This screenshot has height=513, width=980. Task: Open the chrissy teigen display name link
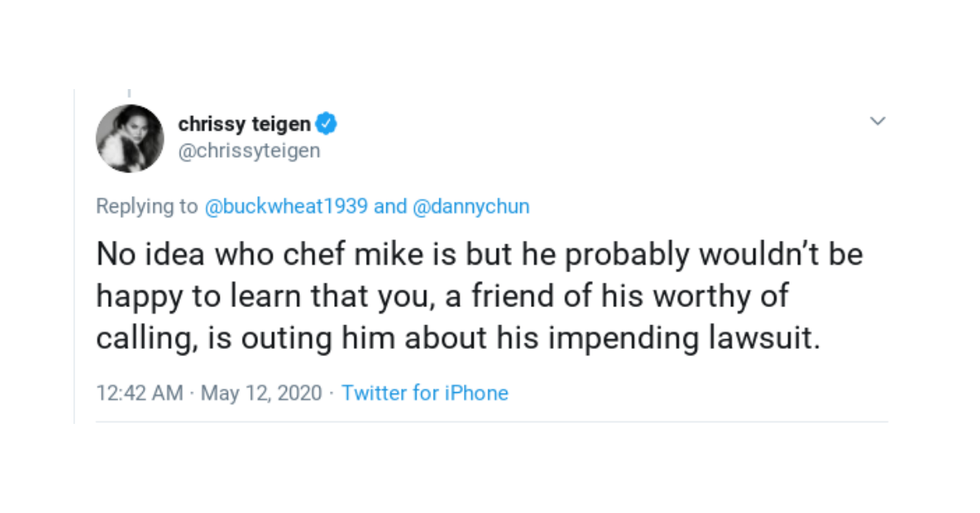244,125
